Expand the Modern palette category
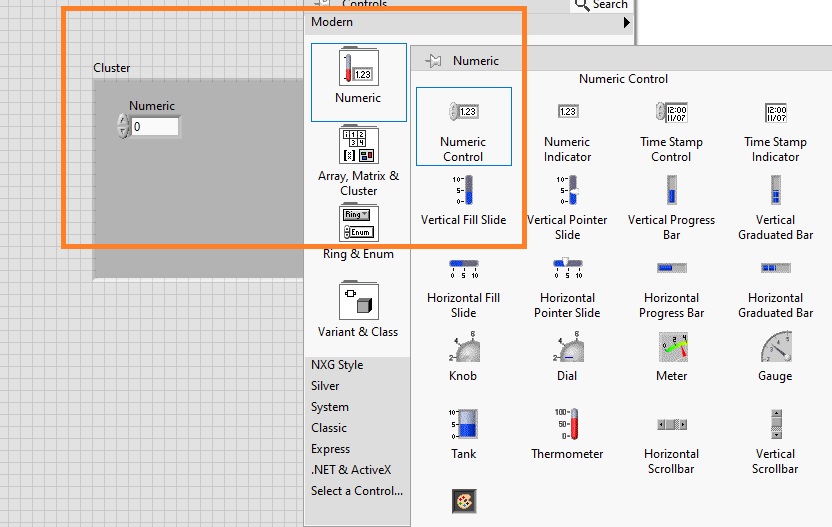Screen dimensions: 832x527 pos(470,22)
